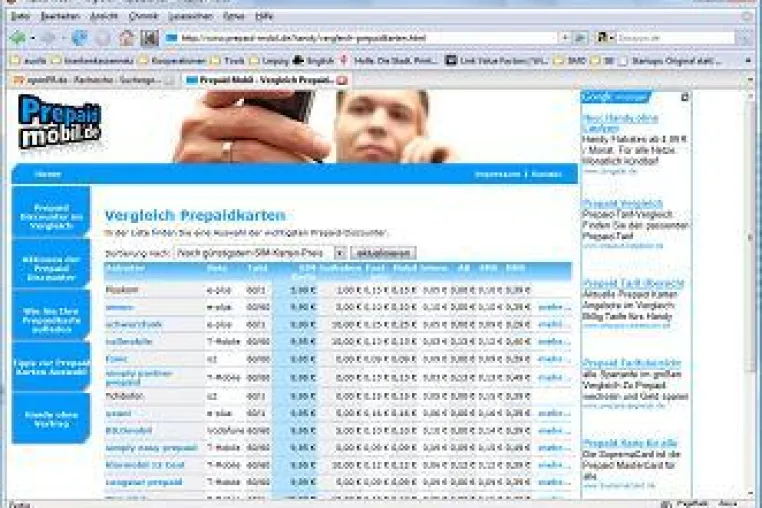This screenshot has width=762, height=508.
Task: Open the Chronik menu
Action: coord(143,16)
